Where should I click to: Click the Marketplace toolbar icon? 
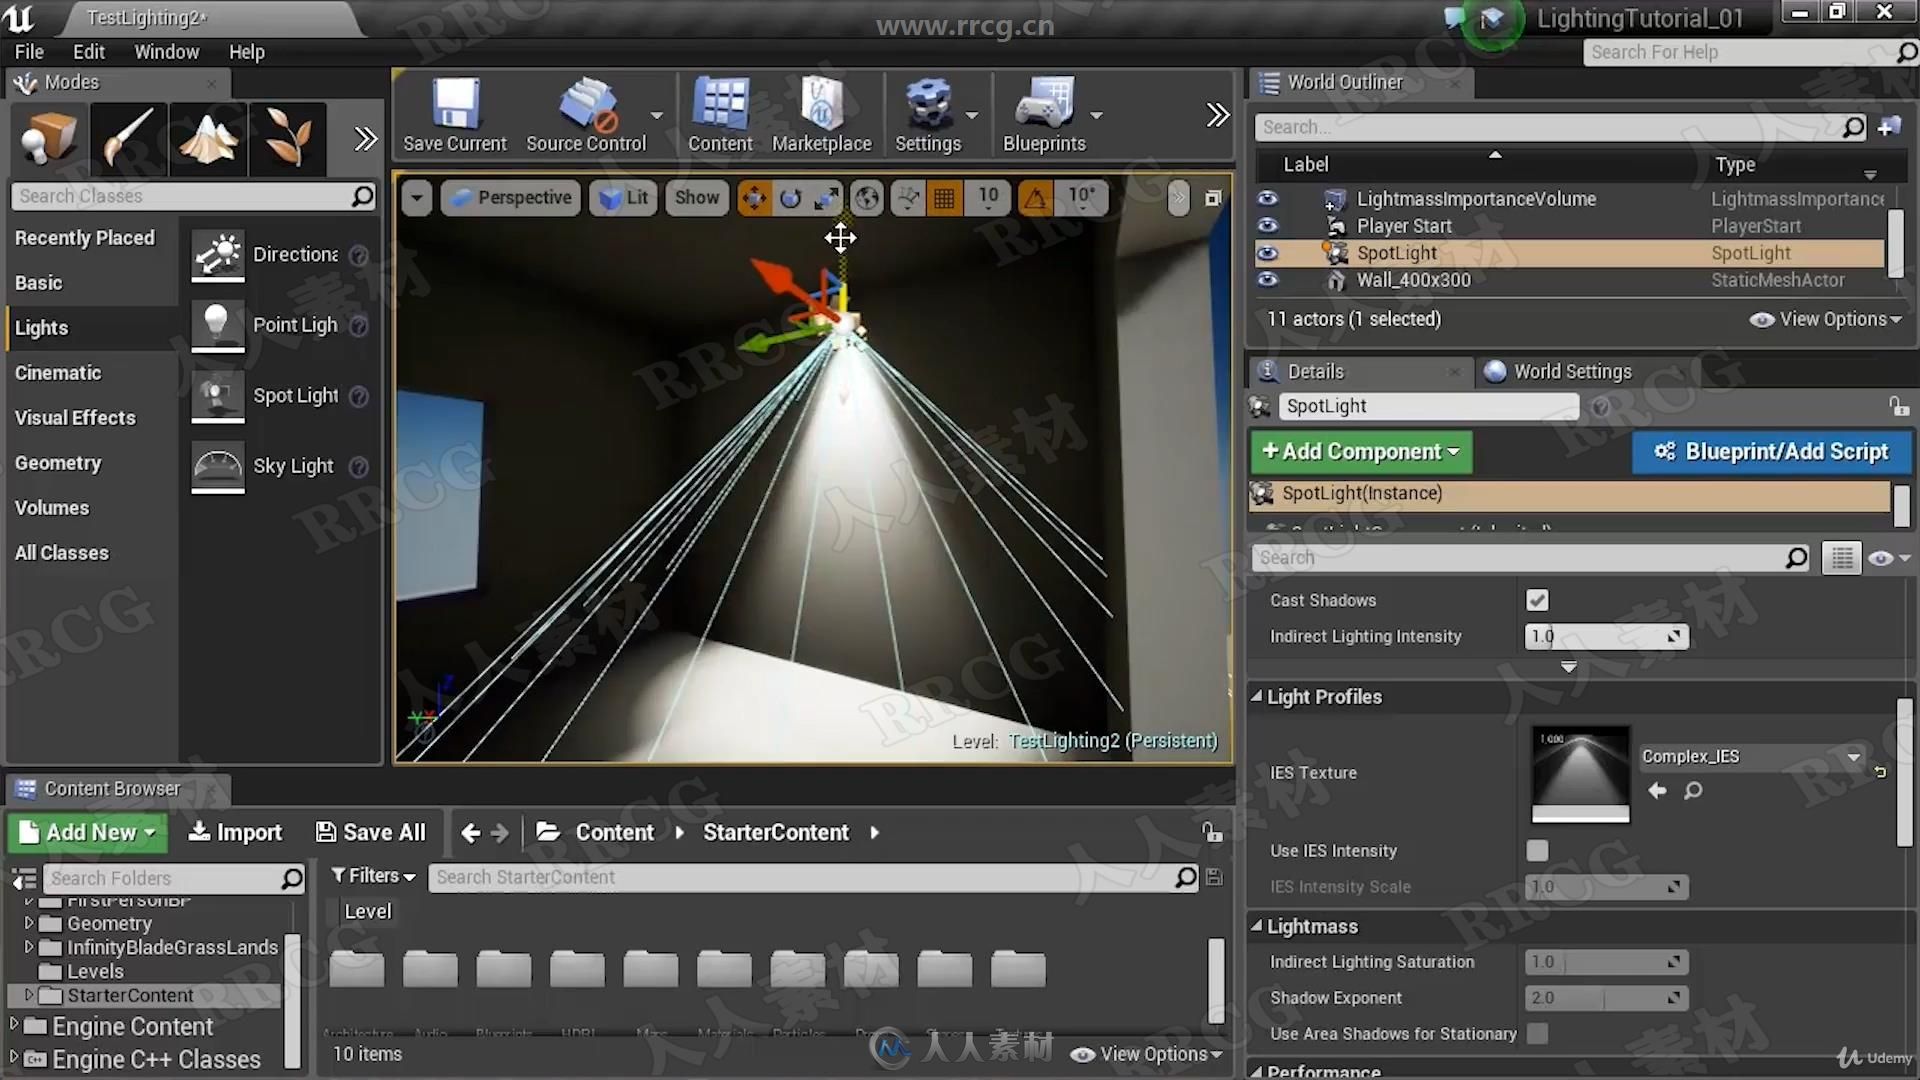pos(820,115)
